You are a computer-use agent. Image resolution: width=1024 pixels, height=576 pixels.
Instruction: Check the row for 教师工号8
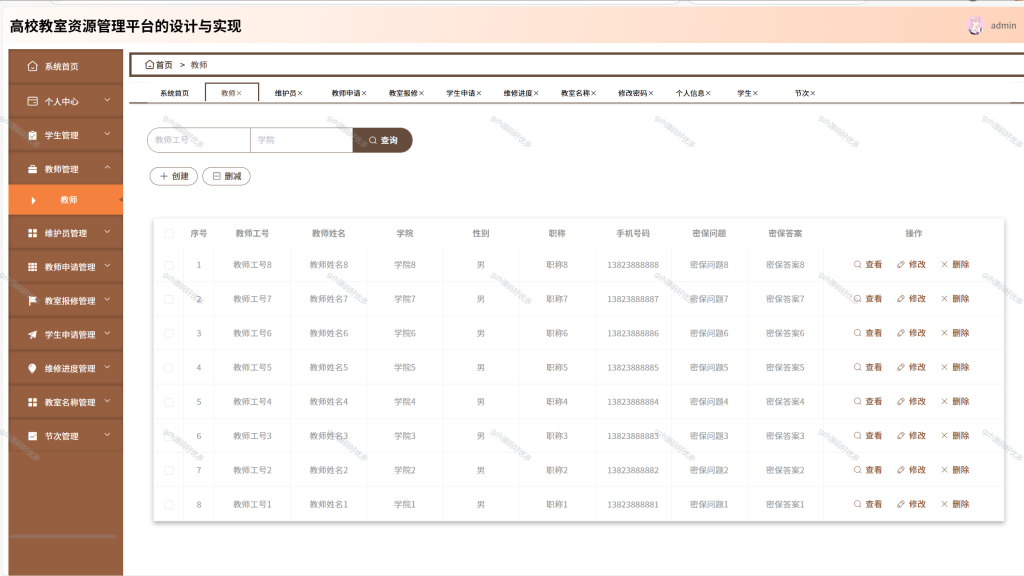tap(168, 265)
